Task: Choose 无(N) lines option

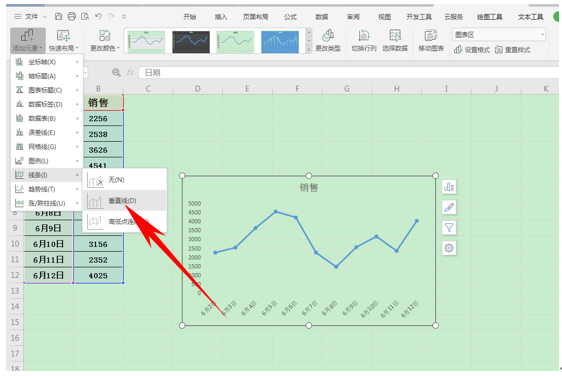Action: (125, 180)
